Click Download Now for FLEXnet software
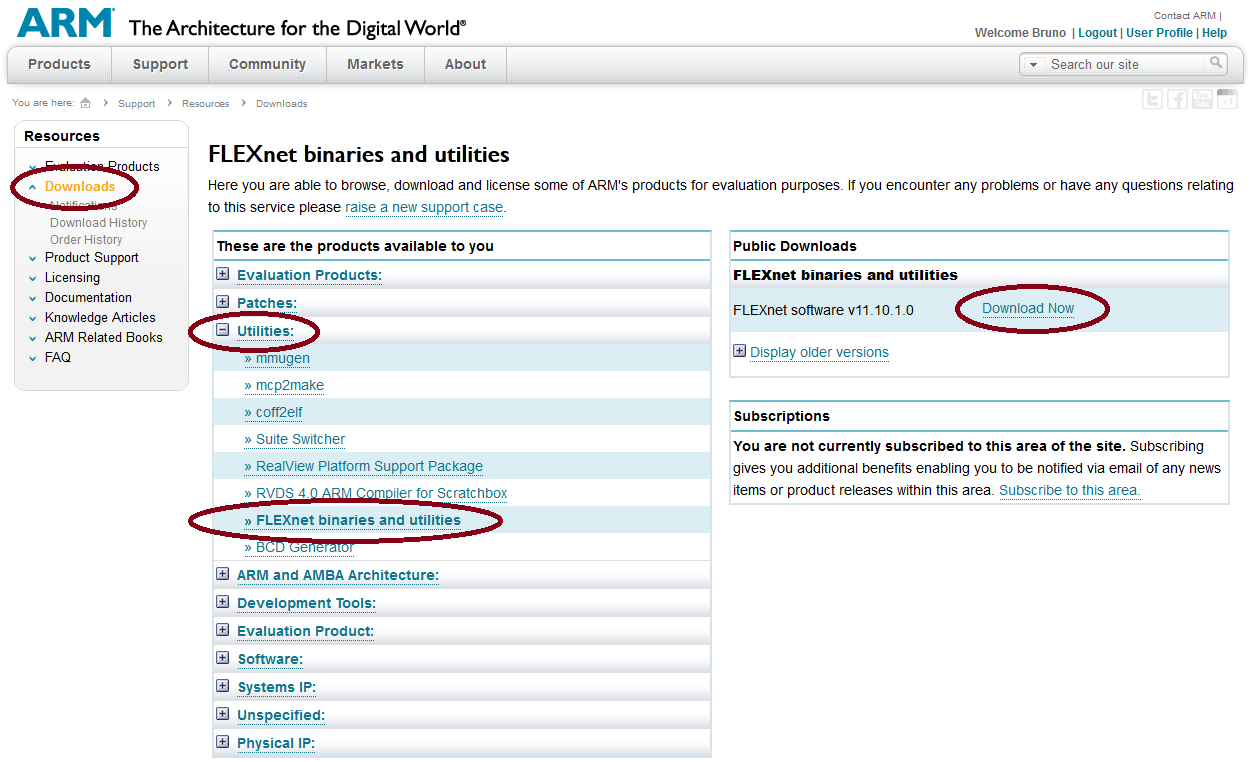This screenshot has height=762, width=1252. coord(1028,308)
